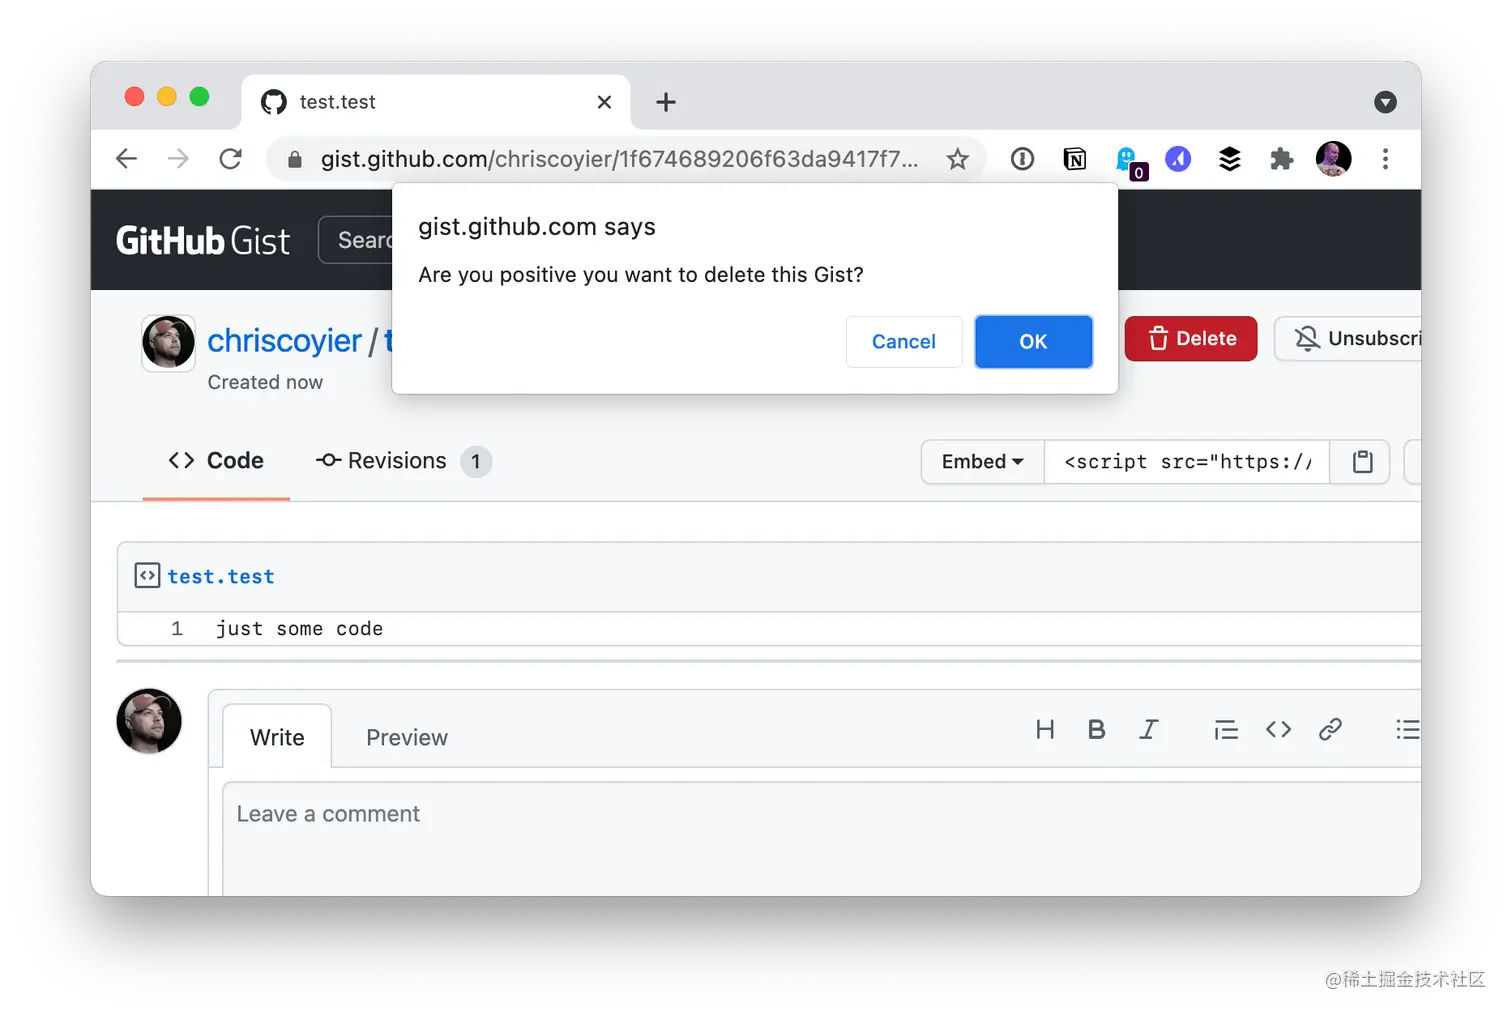Click the commenter avatar beside comment box

tap(149, 721)
